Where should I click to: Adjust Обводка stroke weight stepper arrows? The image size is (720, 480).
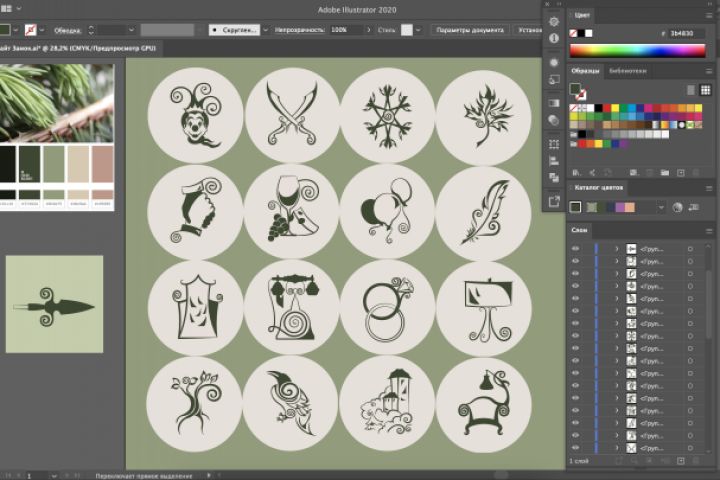91,30
